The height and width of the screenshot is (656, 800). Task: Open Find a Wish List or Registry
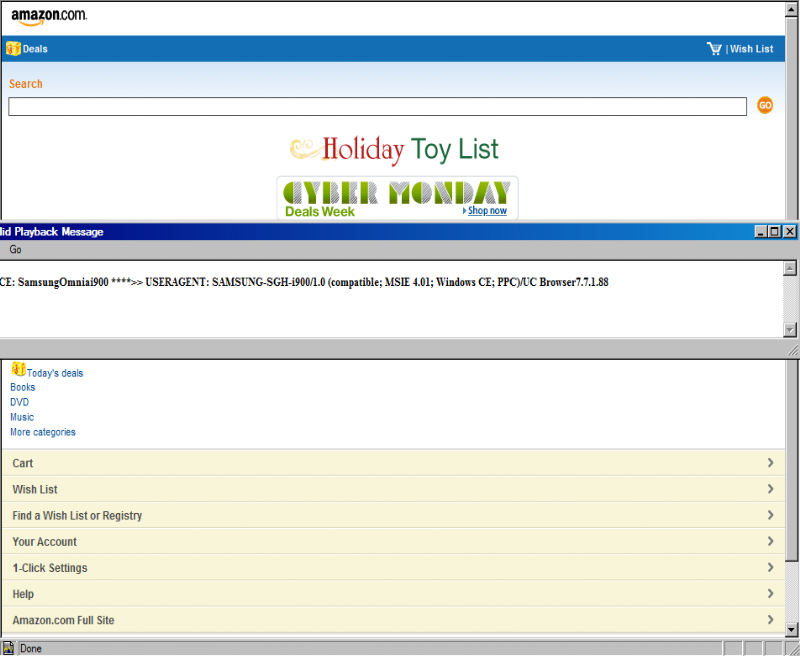(x=393, y=515)
